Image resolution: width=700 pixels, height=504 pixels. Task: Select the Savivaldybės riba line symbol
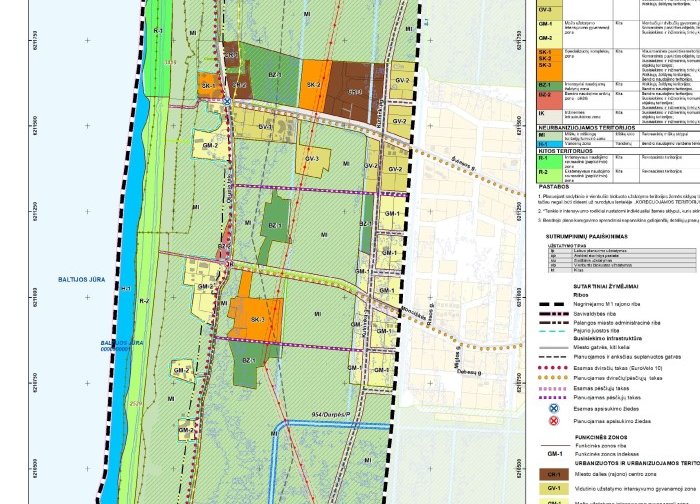coord(554,314)
